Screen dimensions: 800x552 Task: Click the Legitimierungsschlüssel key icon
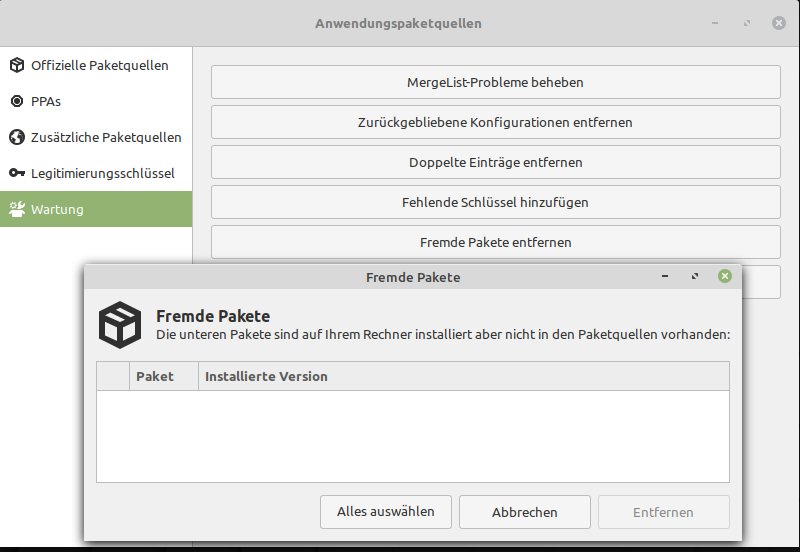(x=16, y=174)
